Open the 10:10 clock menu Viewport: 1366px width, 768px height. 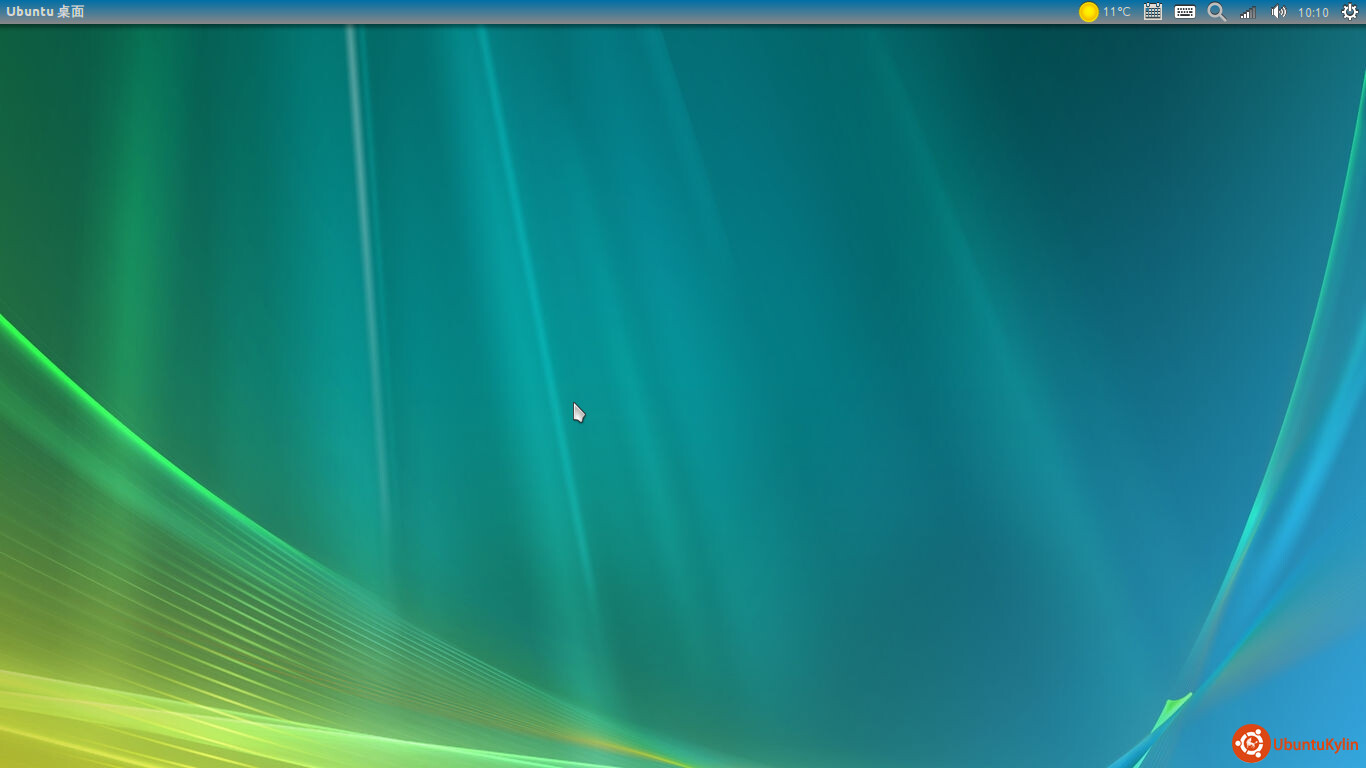(x=1313, y=12)
